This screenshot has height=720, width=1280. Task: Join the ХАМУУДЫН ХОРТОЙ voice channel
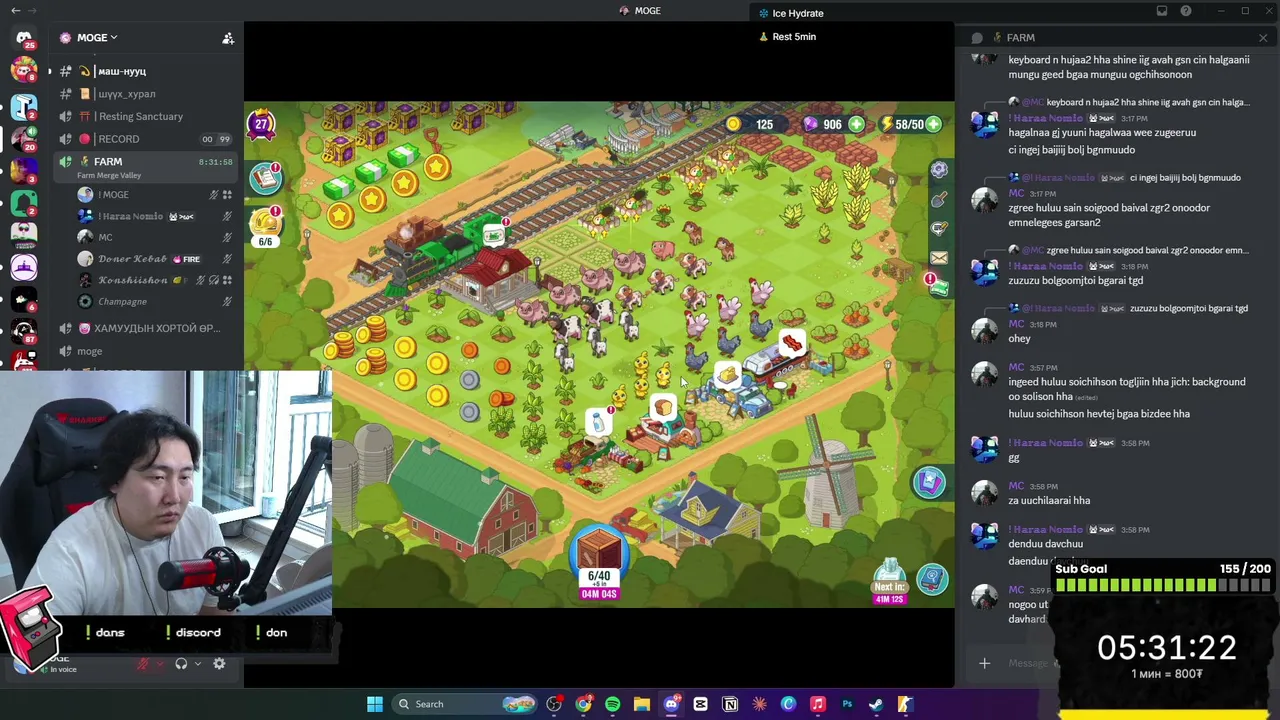[x=146, y=328]
